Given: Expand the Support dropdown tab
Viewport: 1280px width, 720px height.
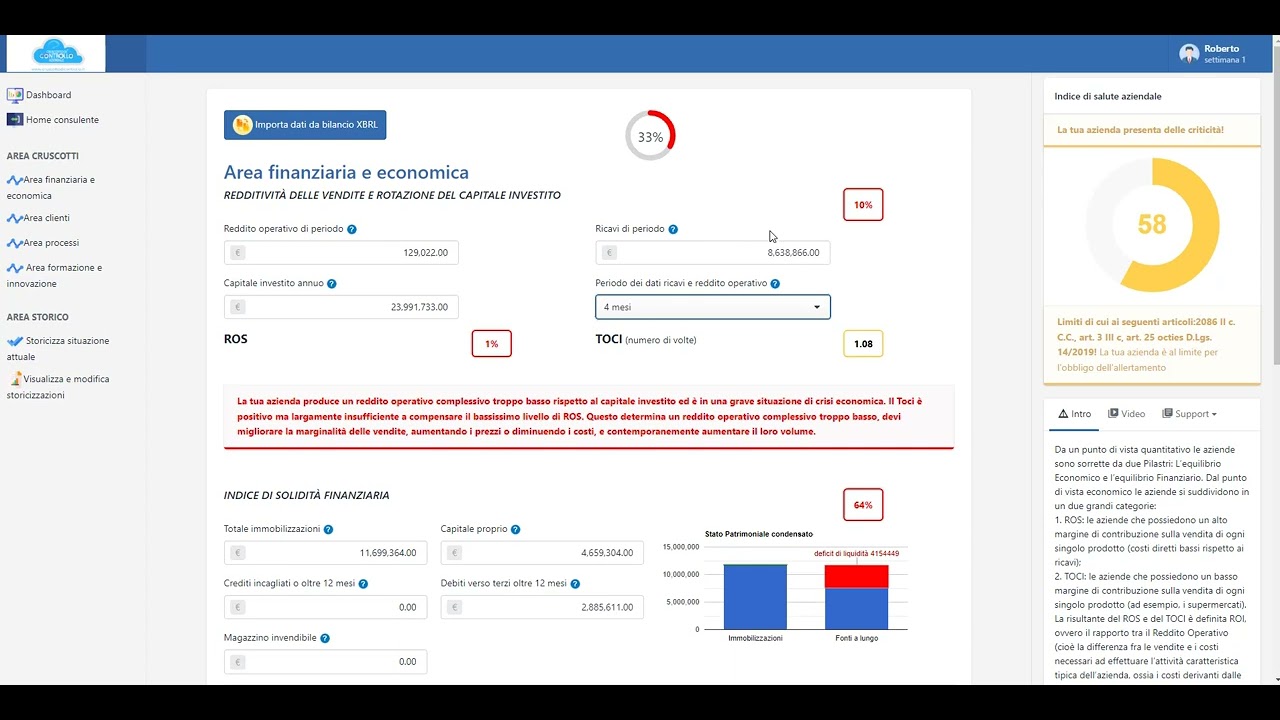Looking at the screenshot, I should 1189,414.
